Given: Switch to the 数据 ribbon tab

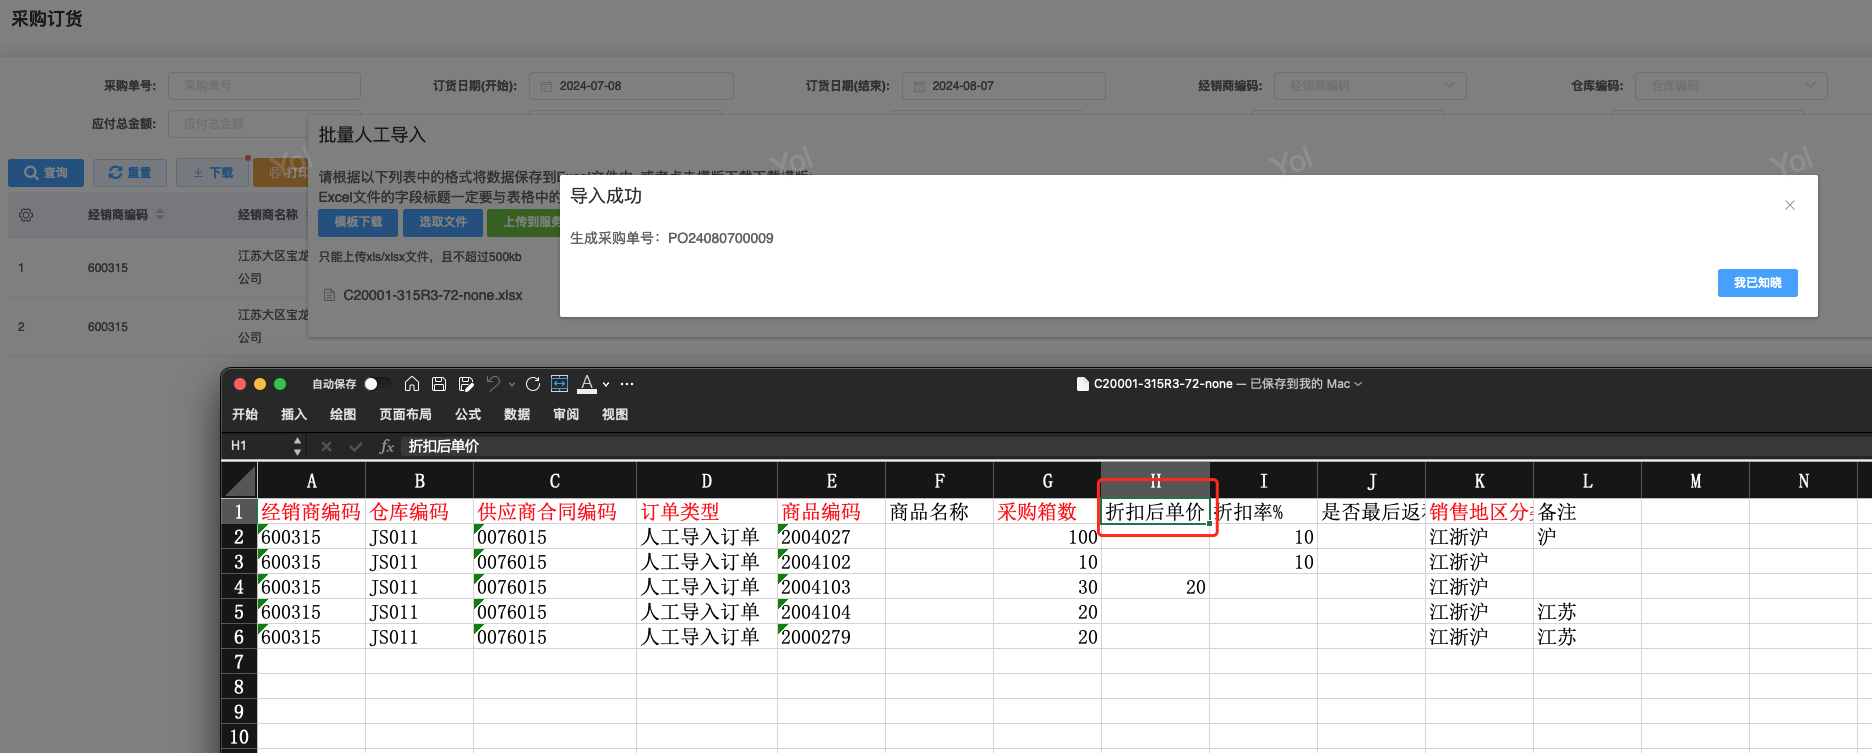Looking at the screenshot, I should coord(517,414).
